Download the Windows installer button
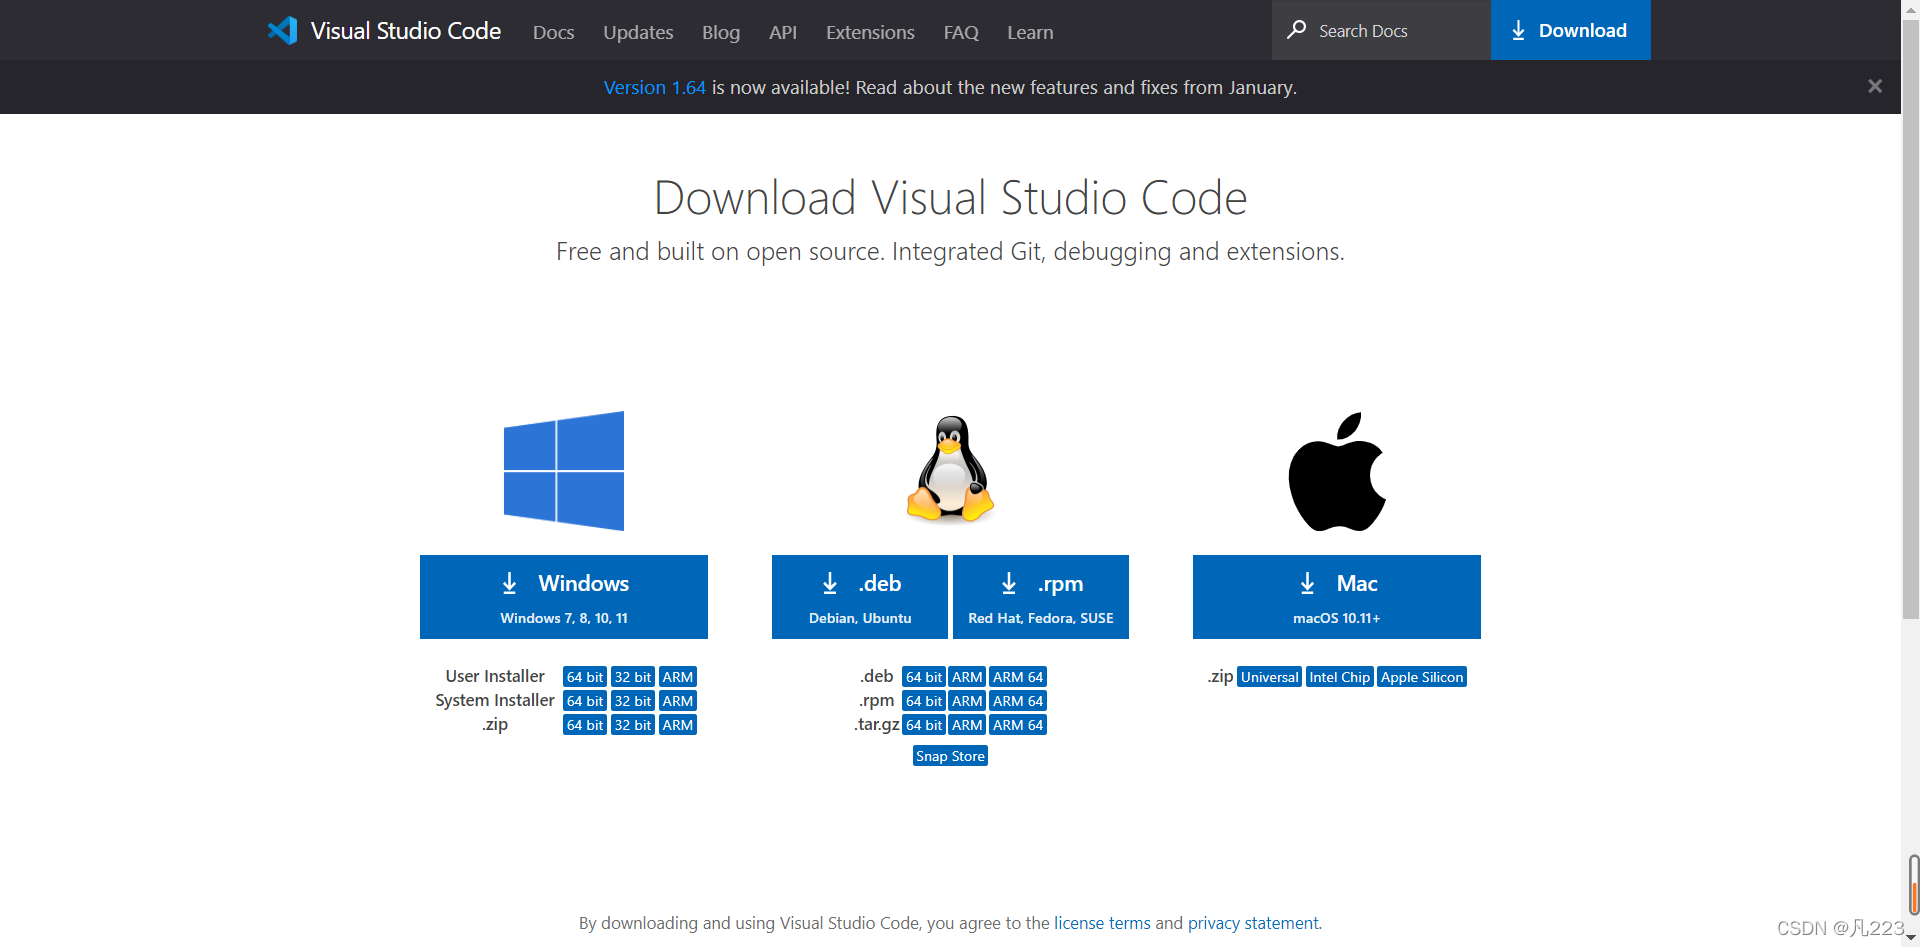 (564, 597)
